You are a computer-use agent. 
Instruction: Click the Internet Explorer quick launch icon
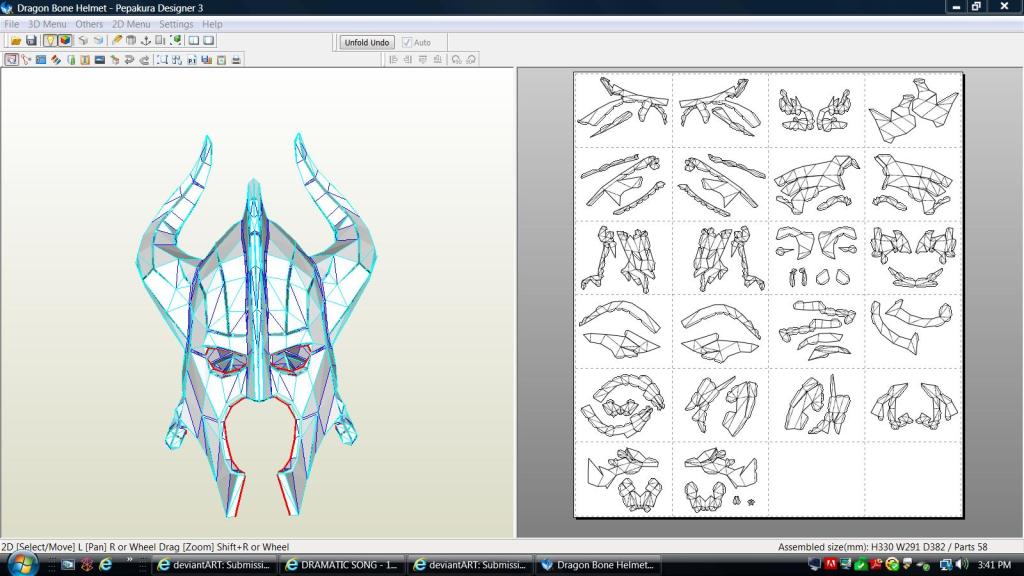105,565
